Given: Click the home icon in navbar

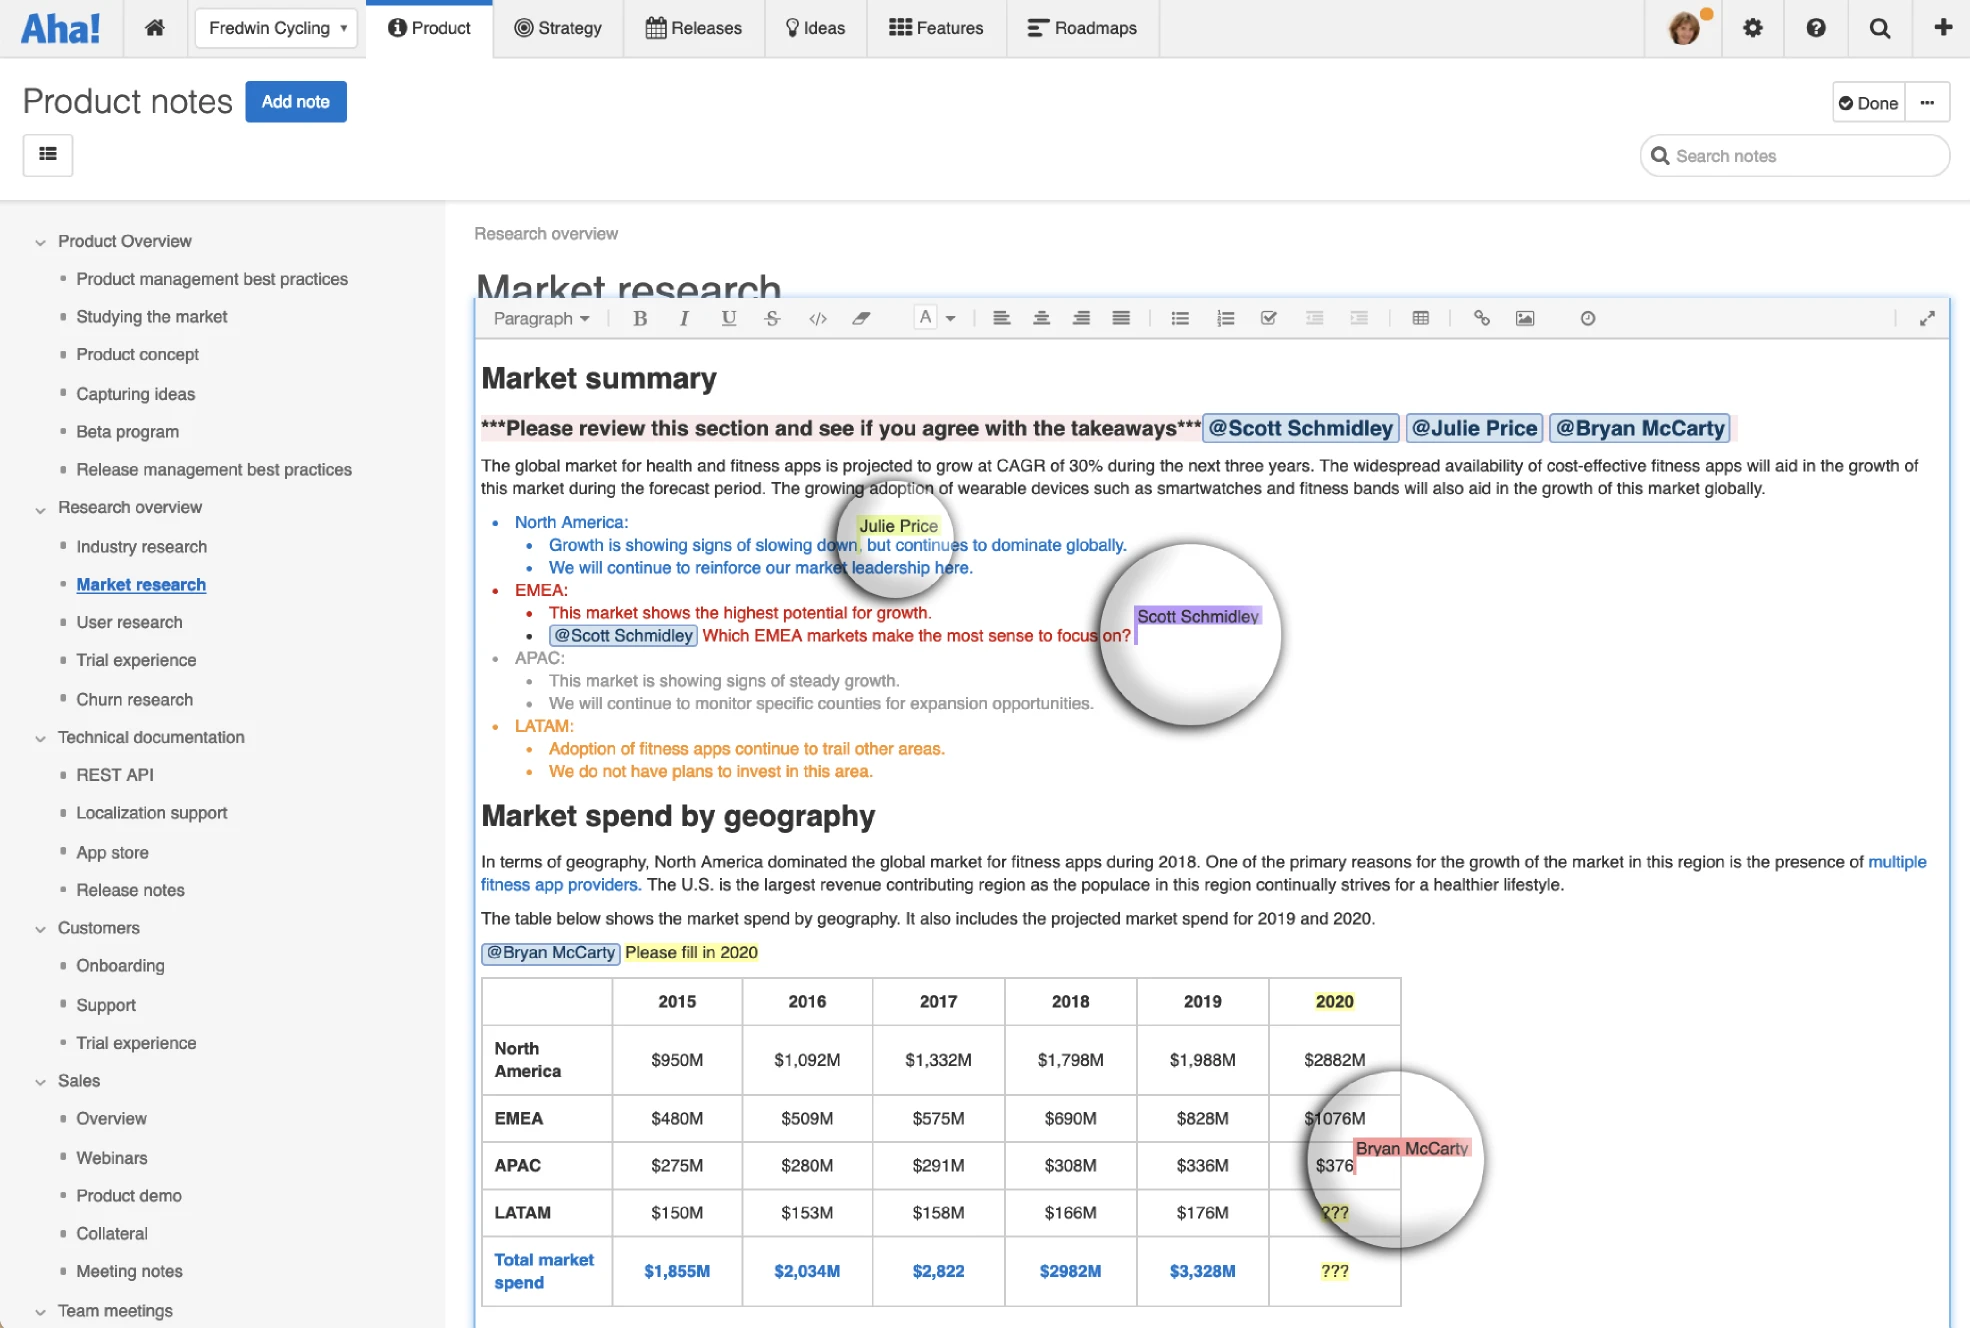Looking at the screenshot, I should point(154,28).
